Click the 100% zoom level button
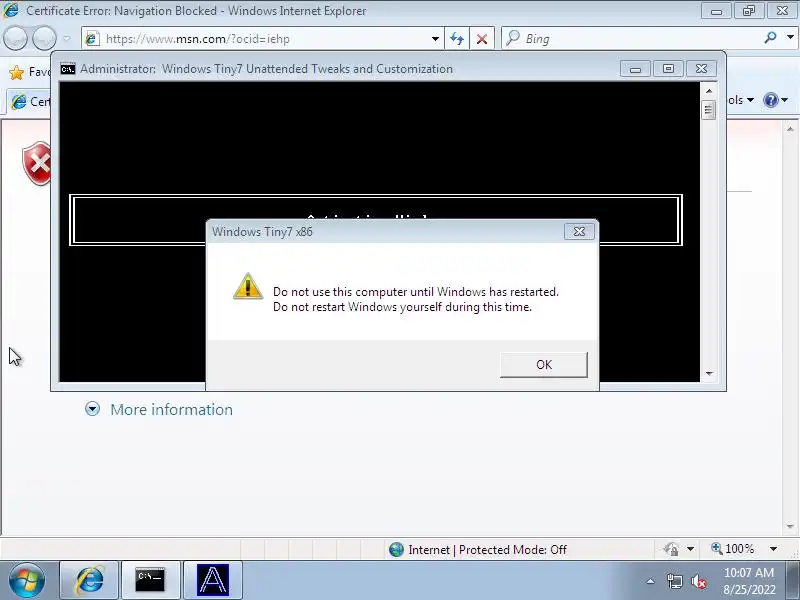Viewport: 800px width, 600px height. pos(733,549)
